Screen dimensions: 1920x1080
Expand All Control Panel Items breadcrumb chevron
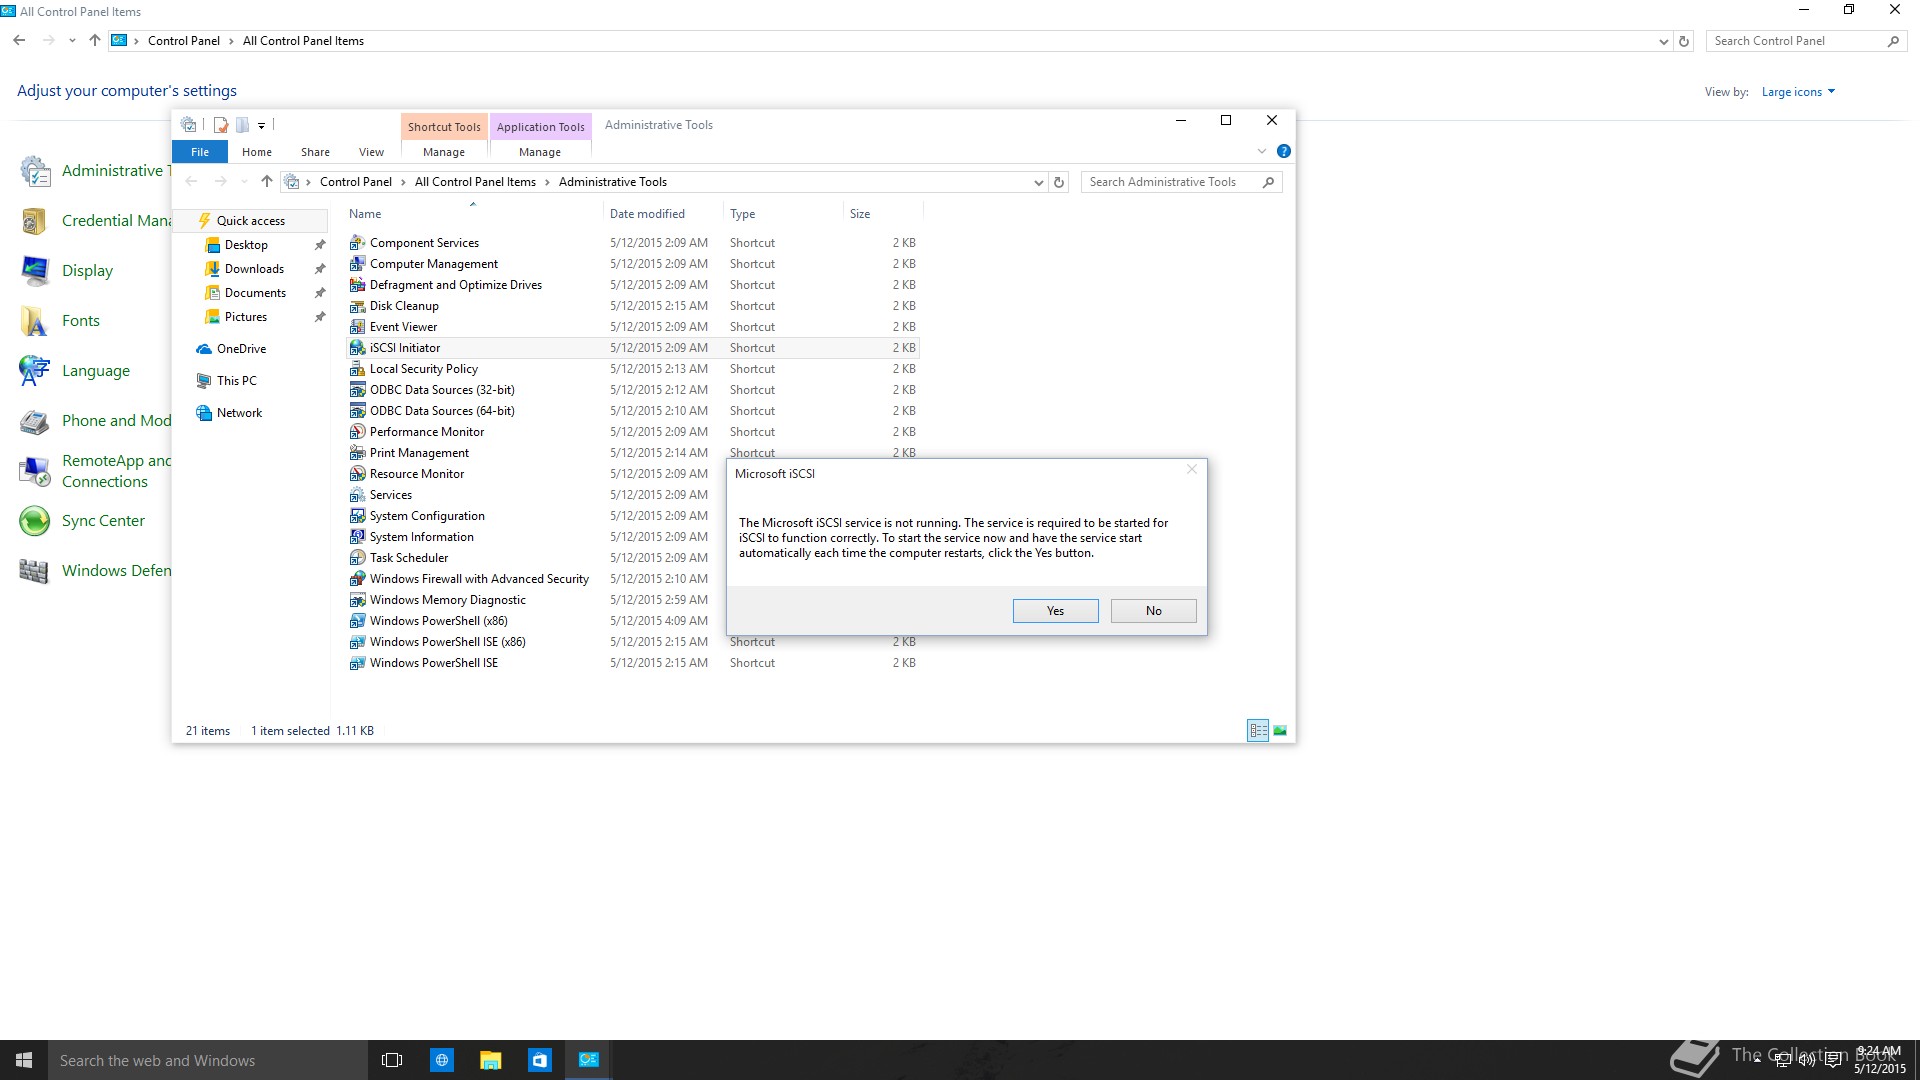coord(547,182)
